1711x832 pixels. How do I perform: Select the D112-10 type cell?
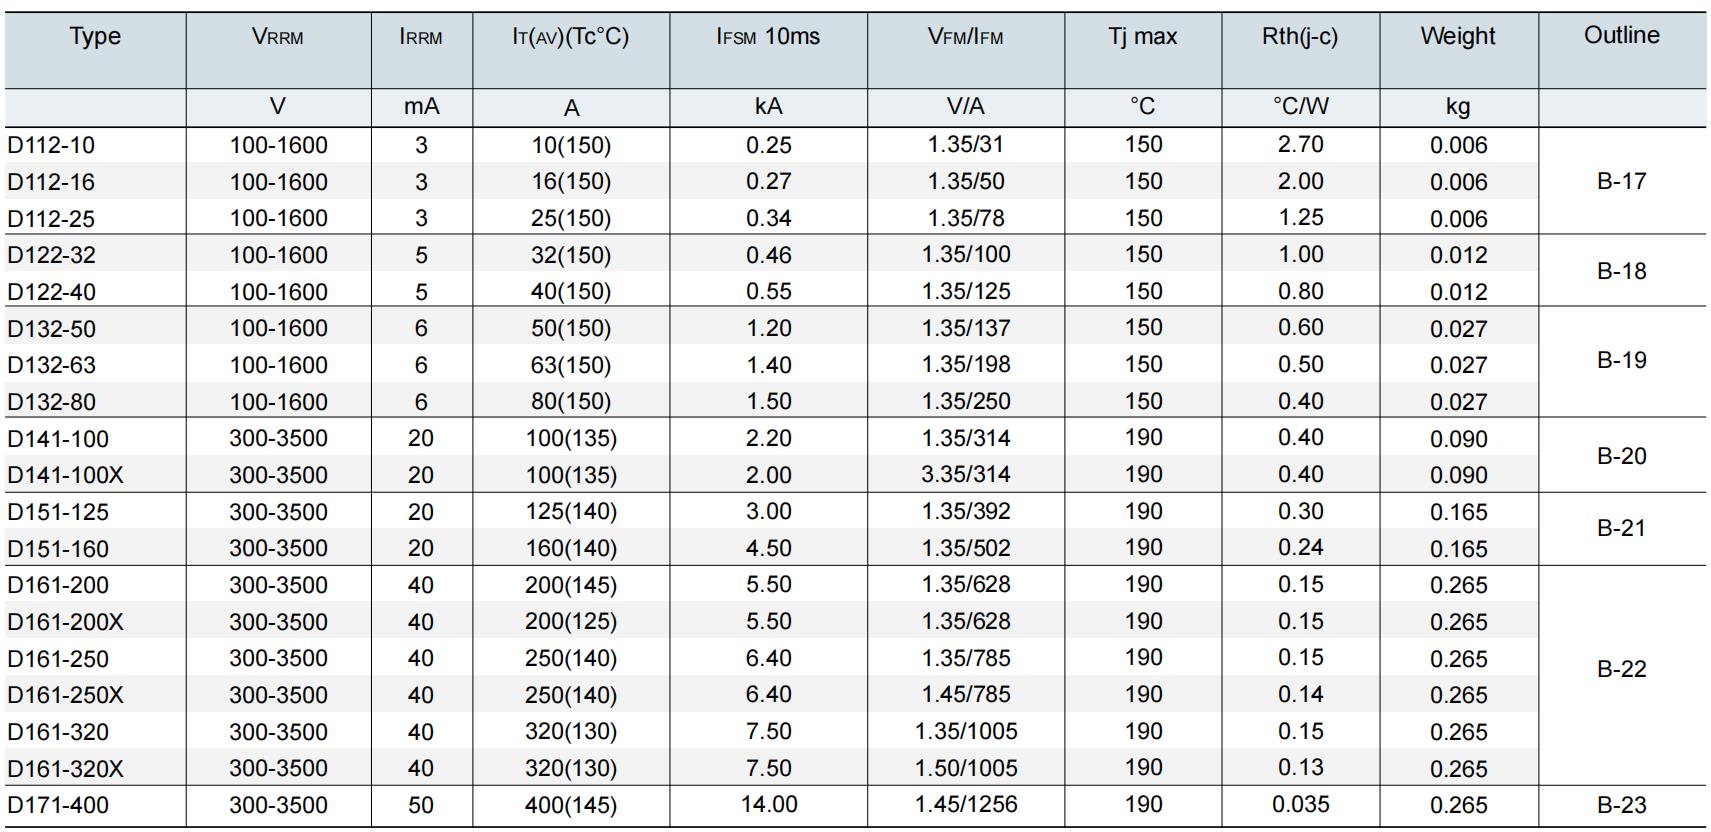51,145
